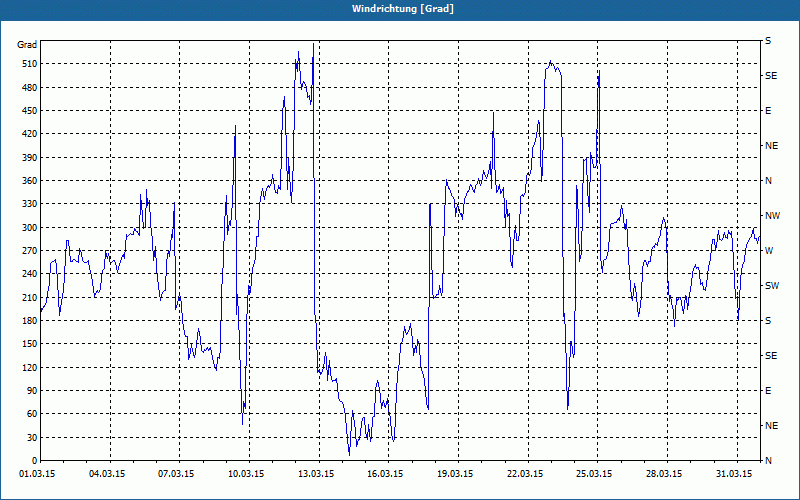The height and width of the screenshot is (500, 800).
Task: Click the '150' value on the left axis
Action: (x=30, y=344)
